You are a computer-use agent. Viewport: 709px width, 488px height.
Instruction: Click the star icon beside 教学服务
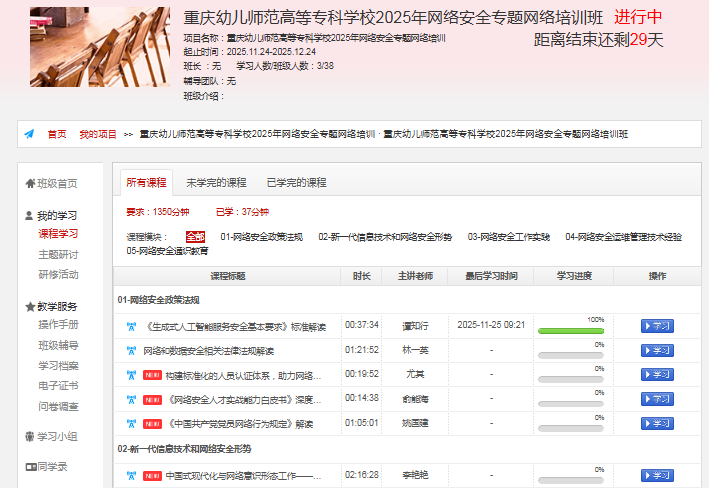[x=29, y=307]
